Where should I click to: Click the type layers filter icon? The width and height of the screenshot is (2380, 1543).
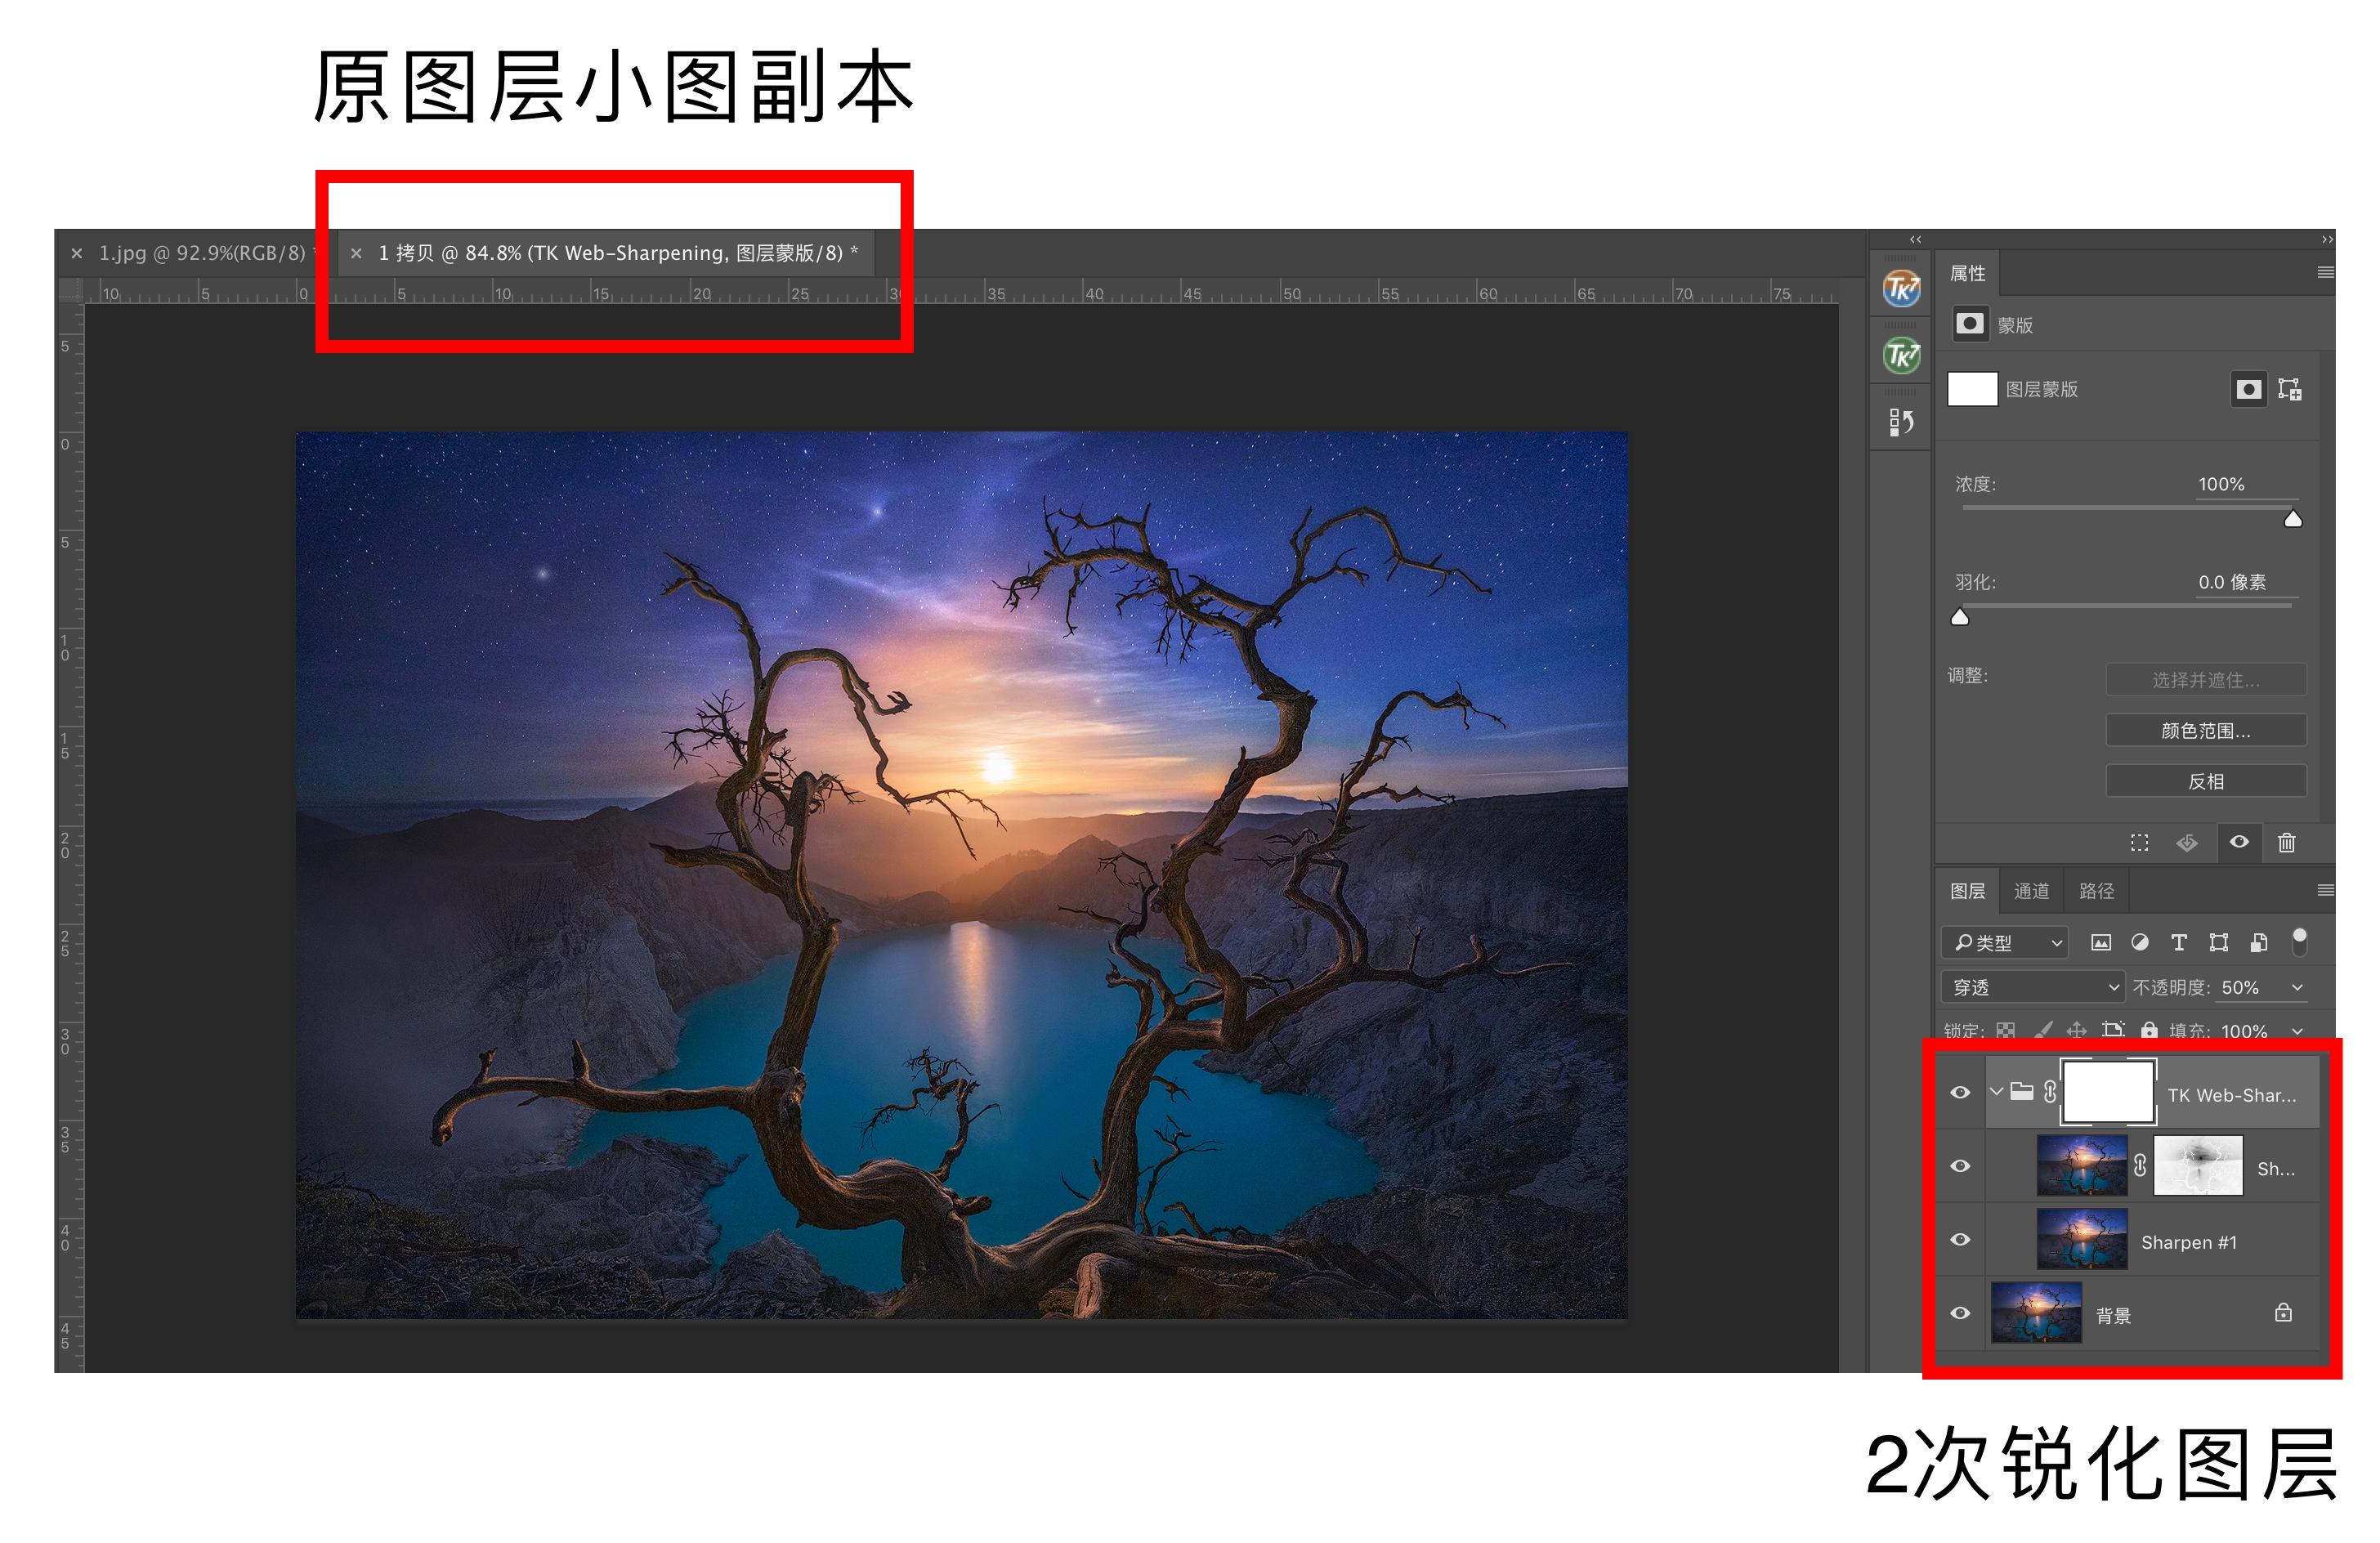click(2180, 944)
